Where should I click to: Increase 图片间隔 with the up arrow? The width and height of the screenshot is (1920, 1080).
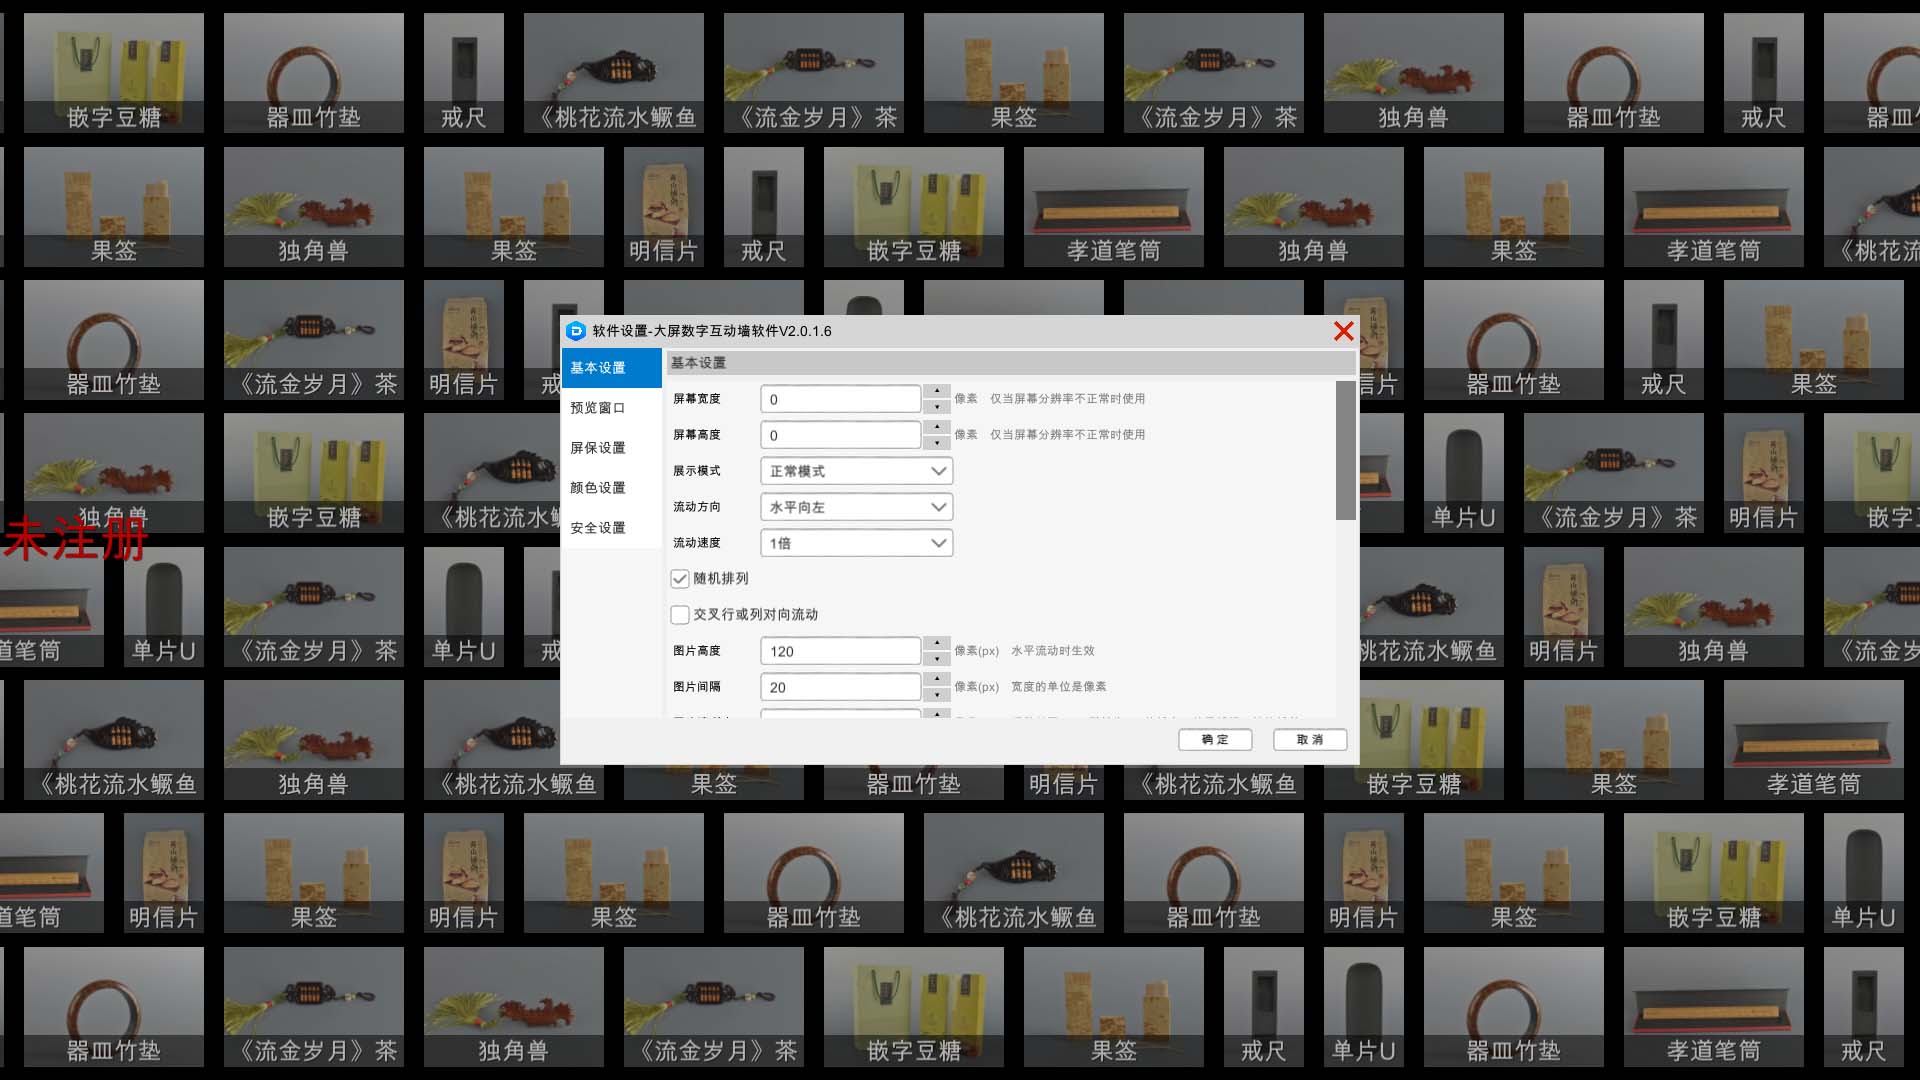click(937, 679)
